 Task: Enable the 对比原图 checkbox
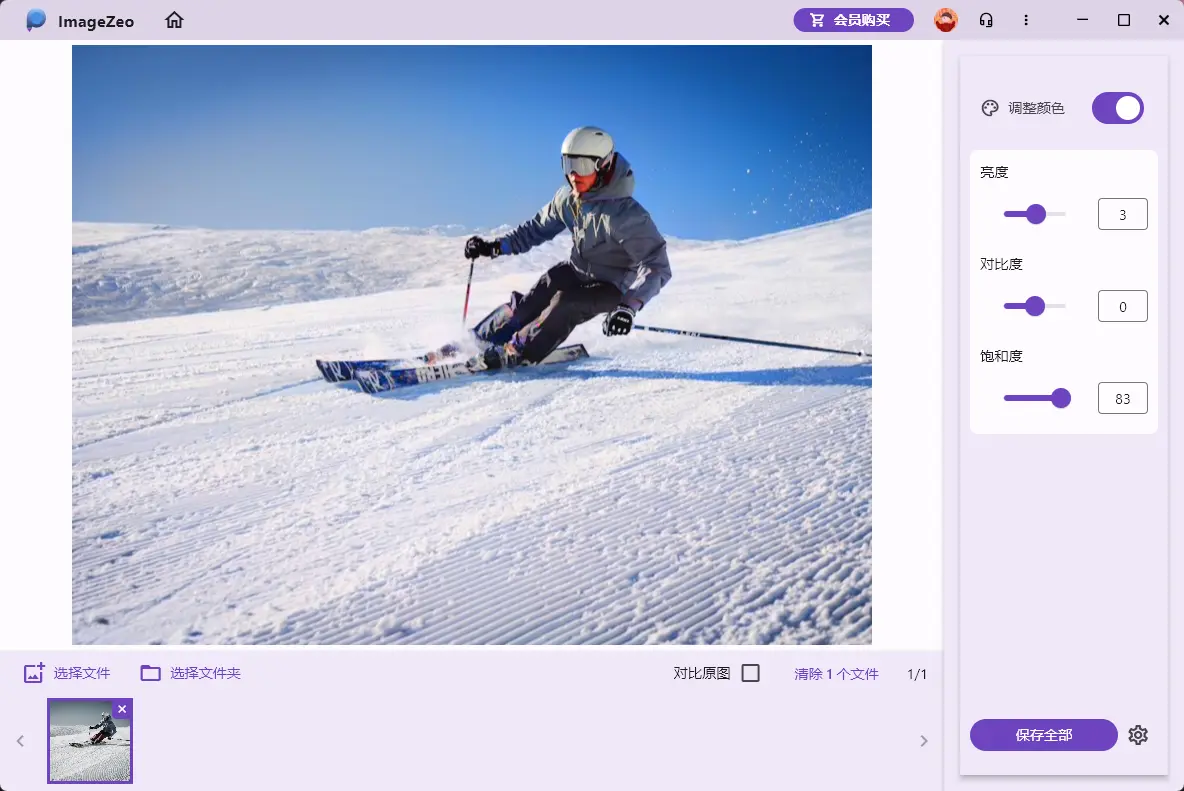click(751, 673)
